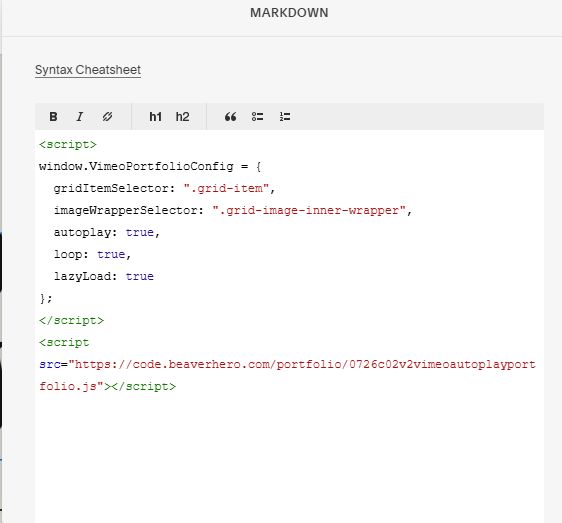
Task: Click the lazyLoad: true line
Action: pyautogui.click(x=104, y=276)
